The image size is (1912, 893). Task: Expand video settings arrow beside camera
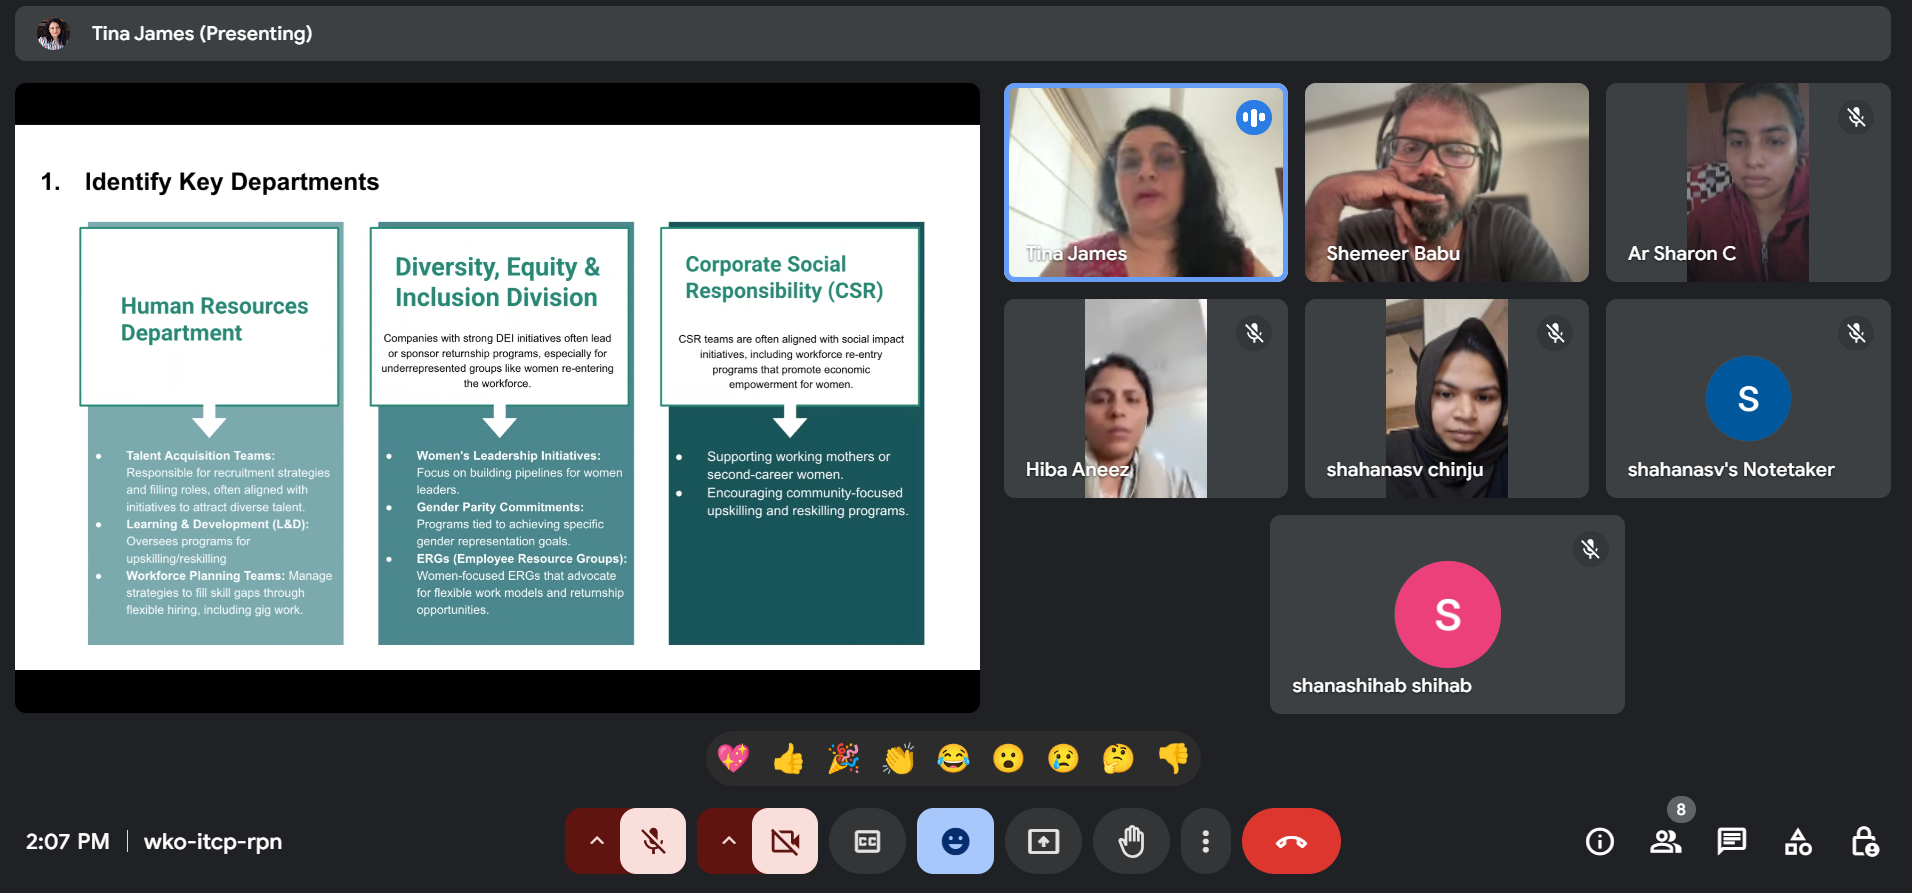tap(728, 842)
